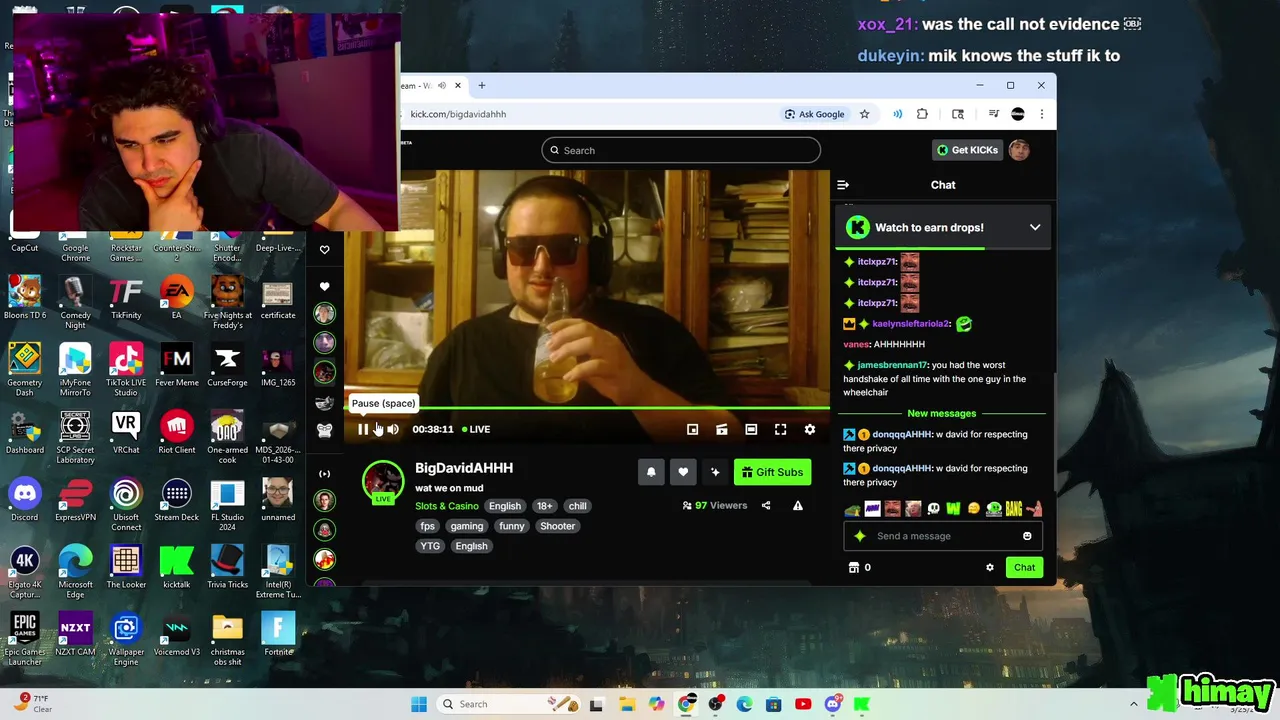Open chat settings gear icon
The width and height of the screenshot is (1280, 720).
point(990,567)
